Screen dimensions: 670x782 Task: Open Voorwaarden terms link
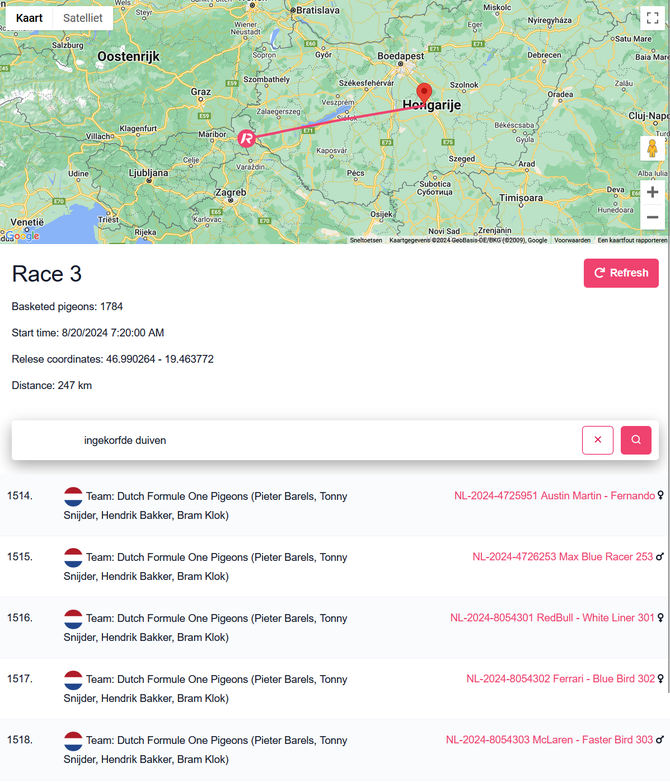point(572,240)
